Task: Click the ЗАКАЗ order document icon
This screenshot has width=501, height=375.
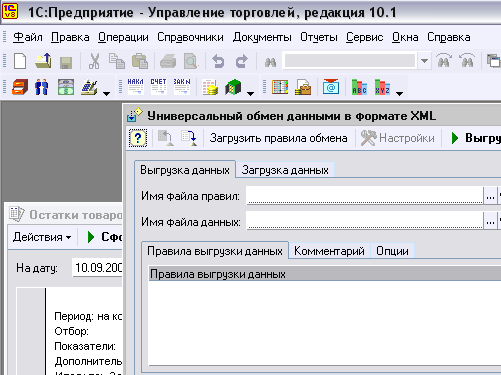Action: [x=182, y=87]
